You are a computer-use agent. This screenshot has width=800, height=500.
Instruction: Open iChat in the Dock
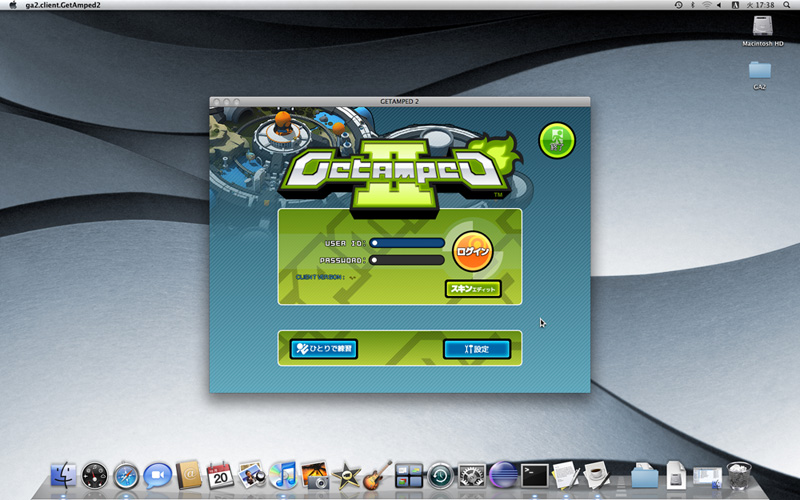click(x=158, y=476)
